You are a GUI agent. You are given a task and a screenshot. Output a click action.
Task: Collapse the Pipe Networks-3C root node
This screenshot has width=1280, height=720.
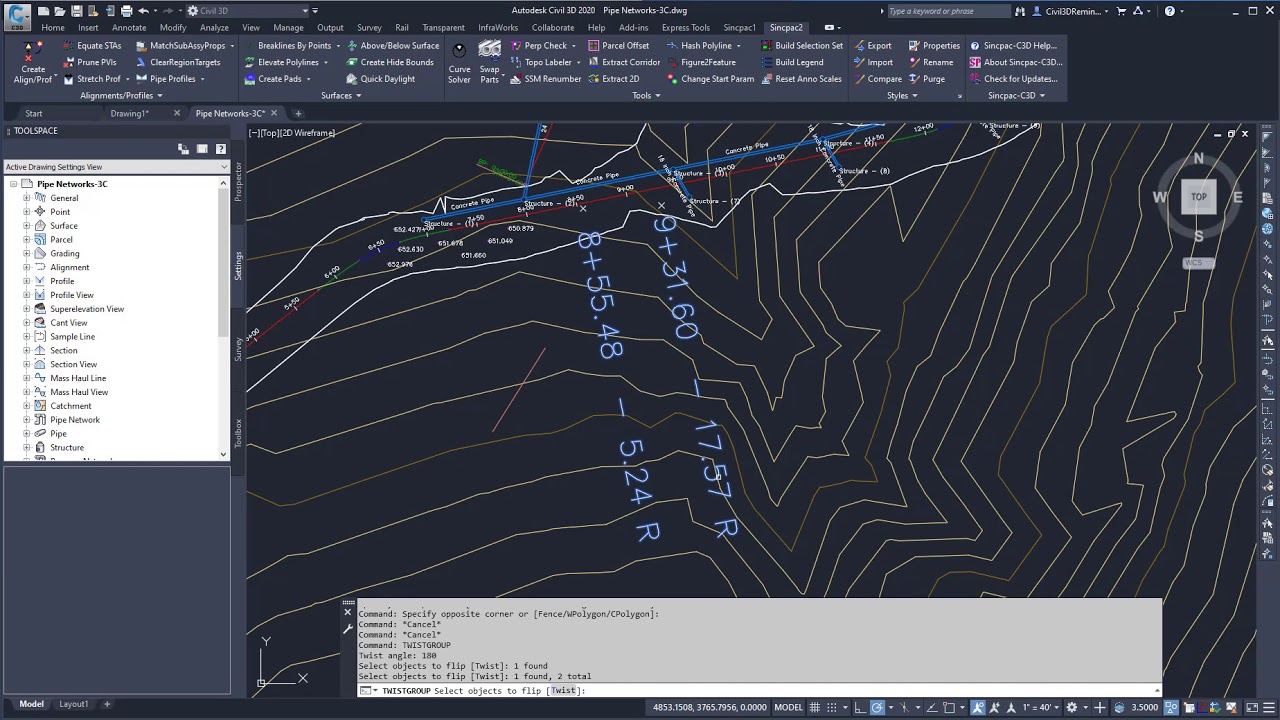click(14, 184)
